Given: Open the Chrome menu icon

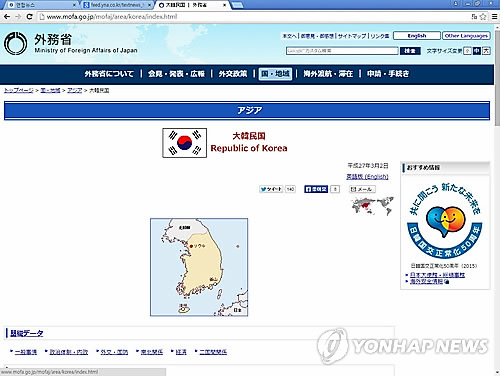Looking at the screenshot, I should point(495,17).
